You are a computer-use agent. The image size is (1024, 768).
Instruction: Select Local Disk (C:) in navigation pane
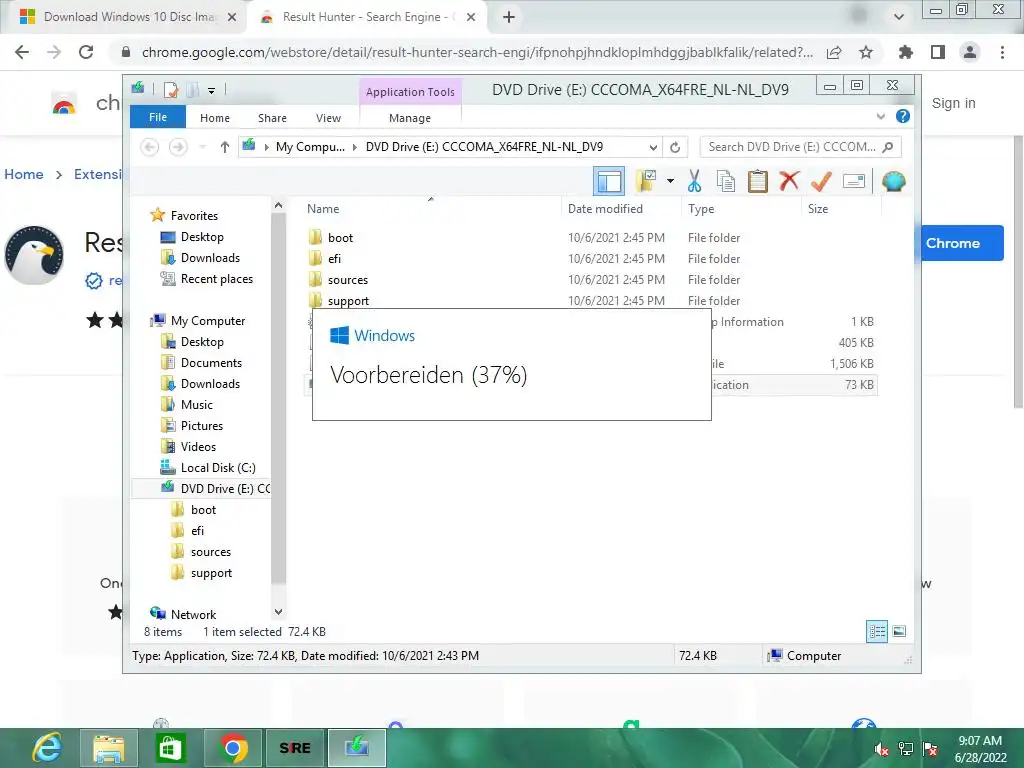click(217, 468)
